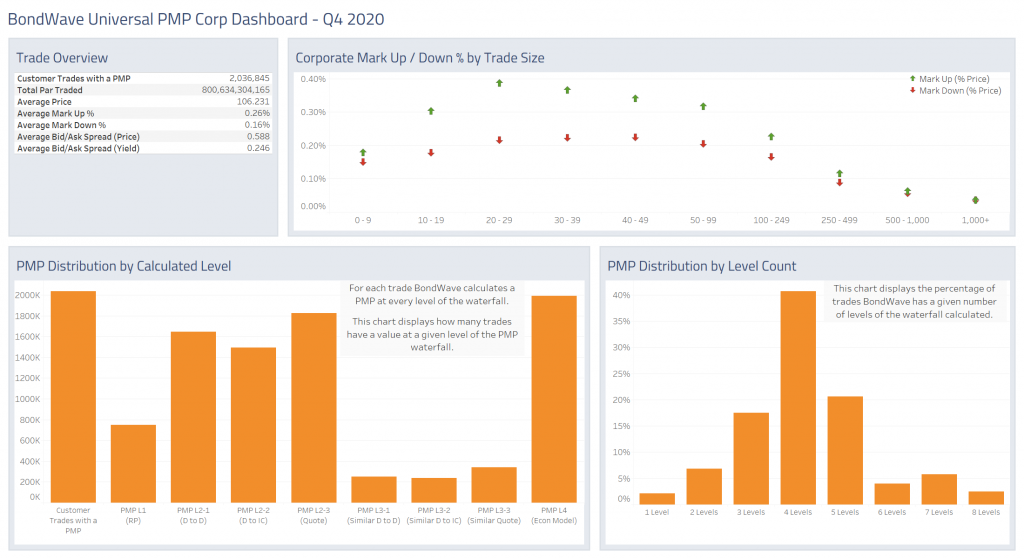This screenshot has height=559, width=1024.
Task: Click 'Corporate Mark Up / Down % by Trade Size' title
Action: pyautogui.click(x=420, y=58)
